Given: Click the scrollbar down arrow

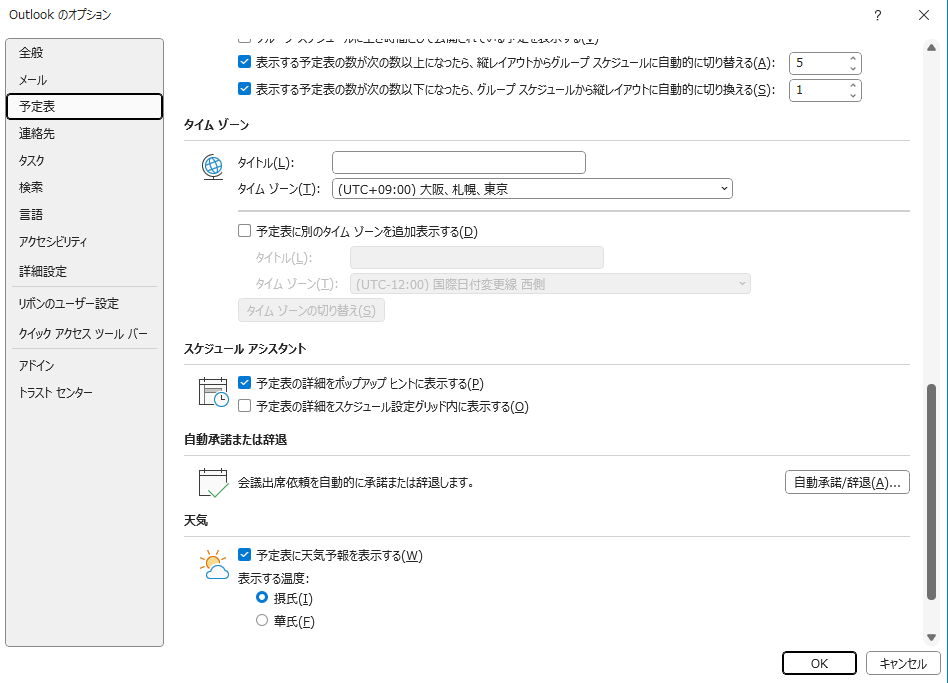Looking at the screenshot, I should [x=931, y=637].
